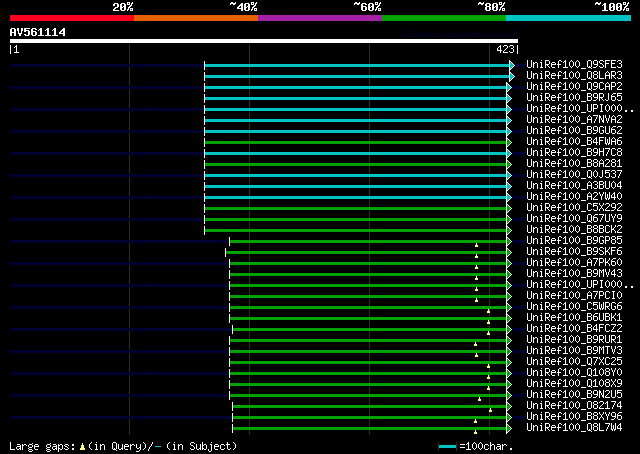Viewport: 640px width, 454px height.
Task: Click the cyan 100char scale bar sample
Action: pyautogui.click(x=447, y=447)
